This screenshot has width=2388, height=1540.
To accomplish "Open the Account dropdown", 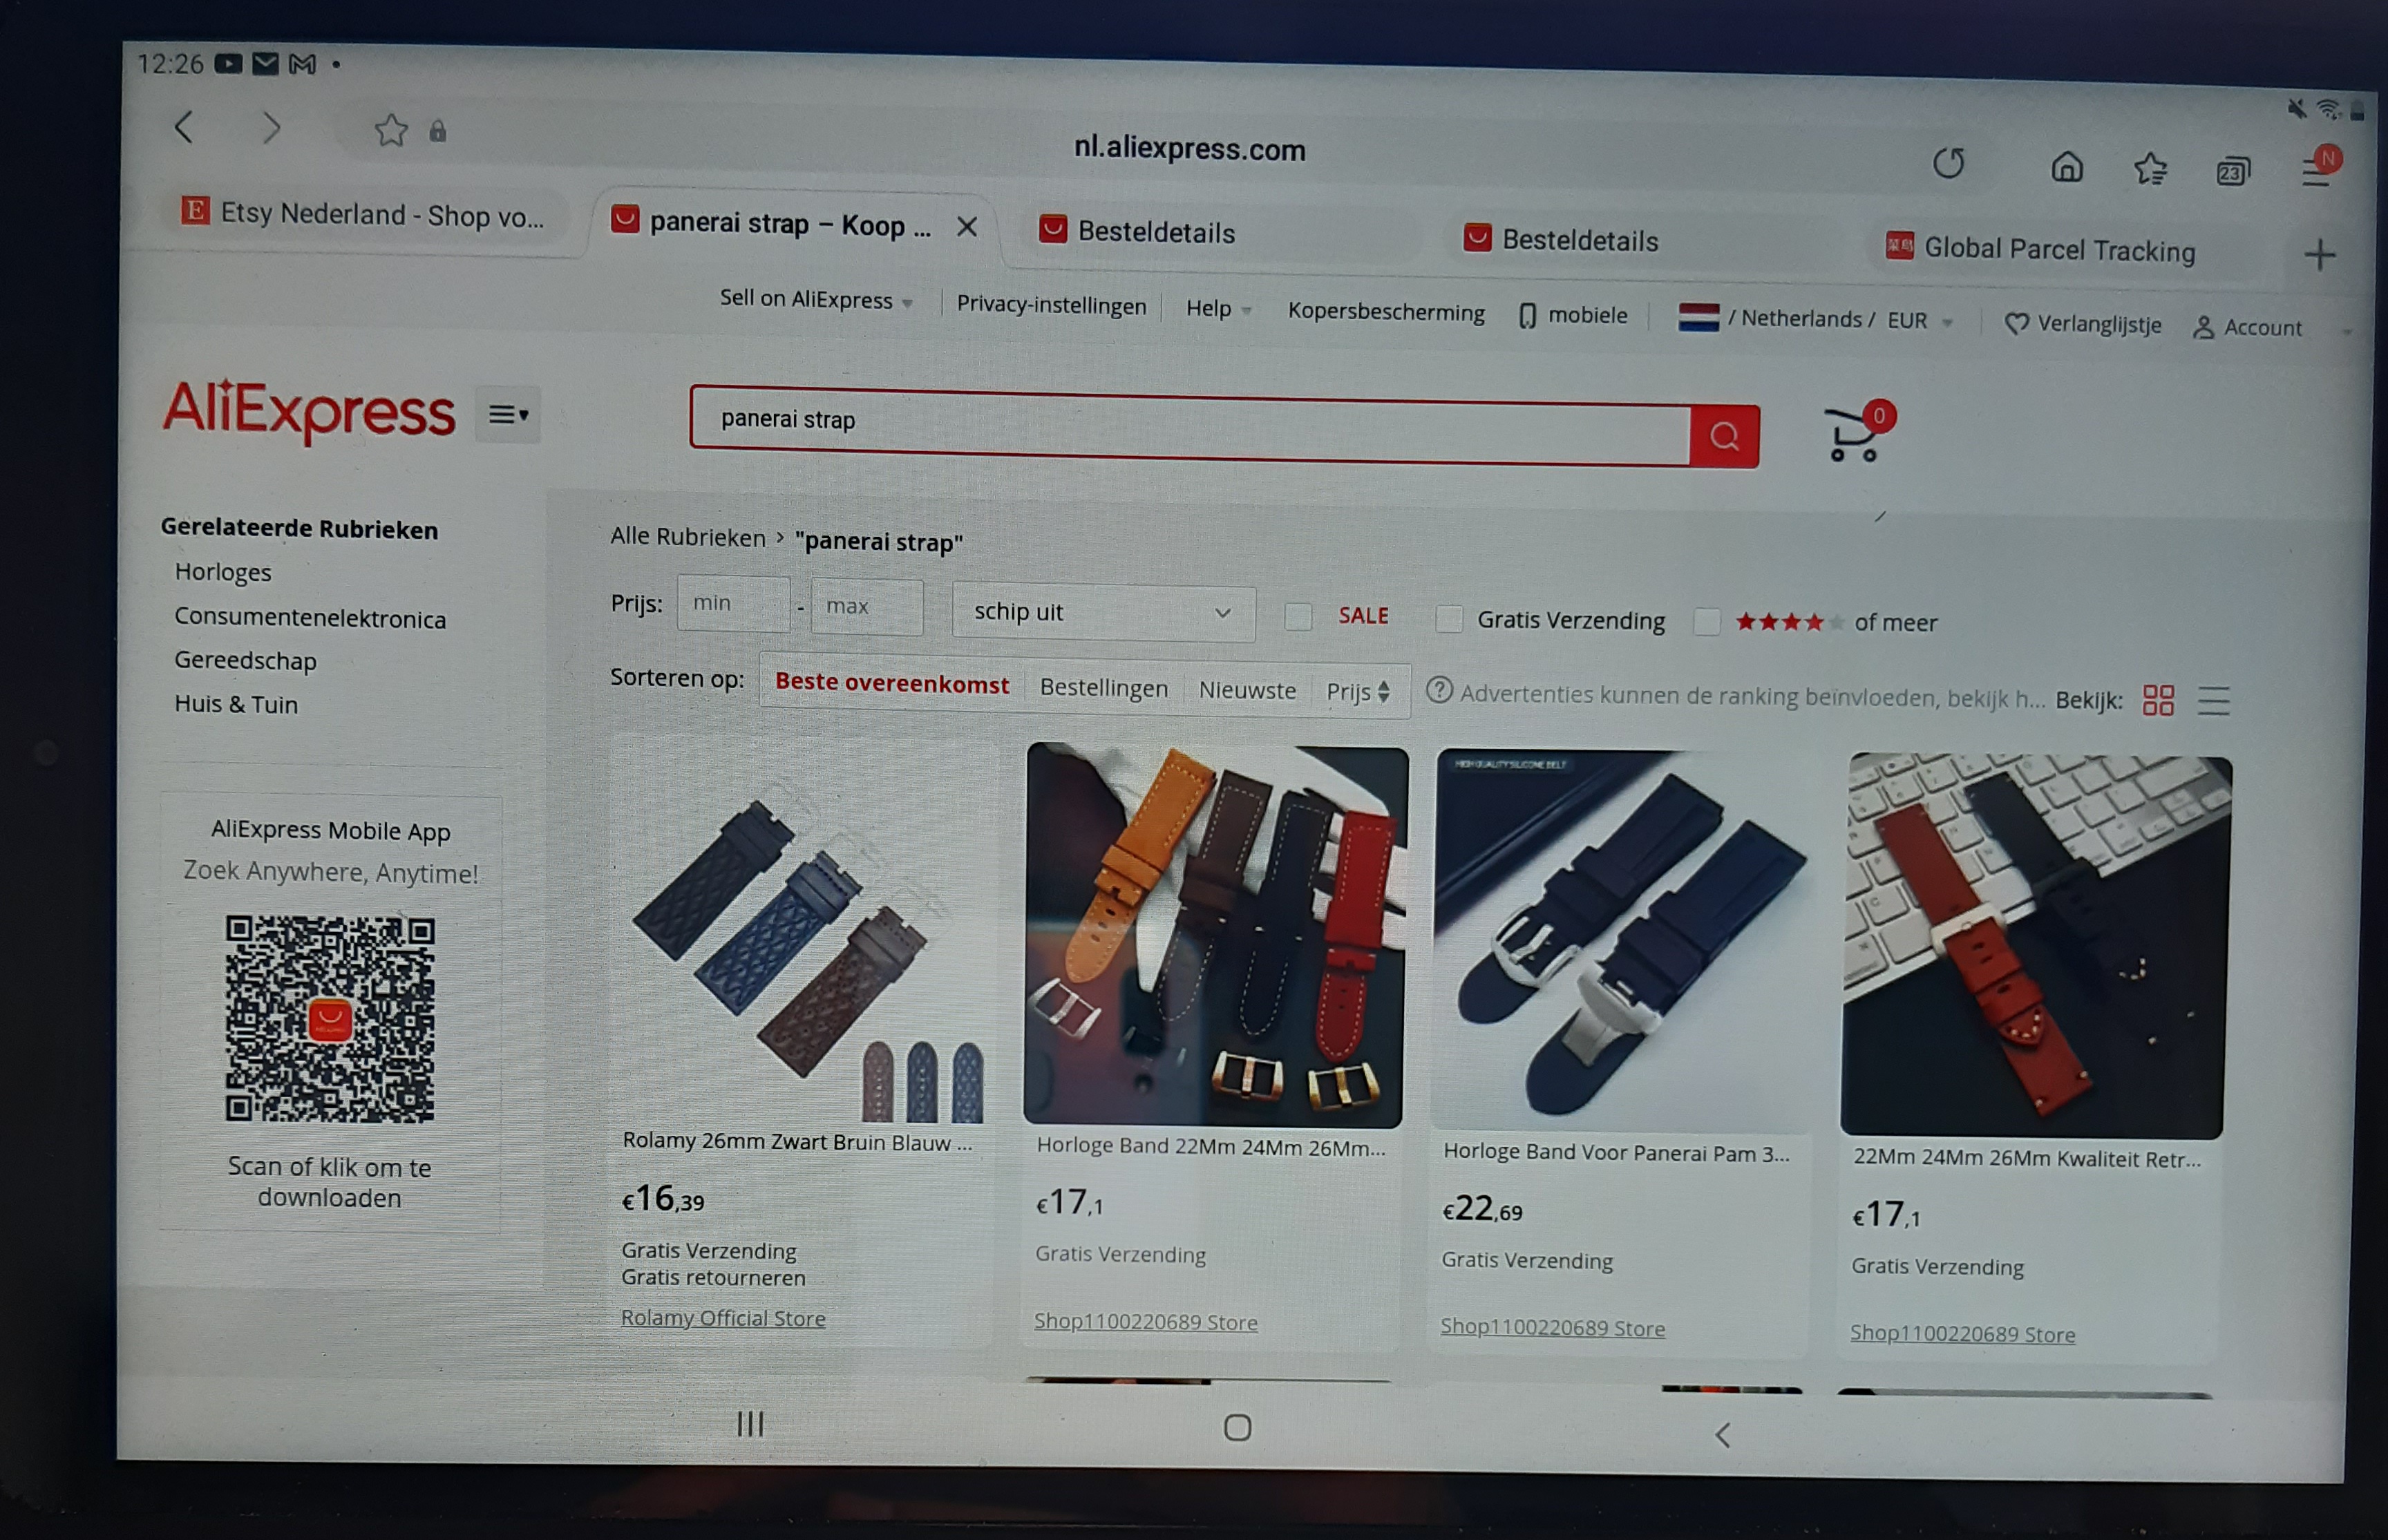I will 2247,327.
